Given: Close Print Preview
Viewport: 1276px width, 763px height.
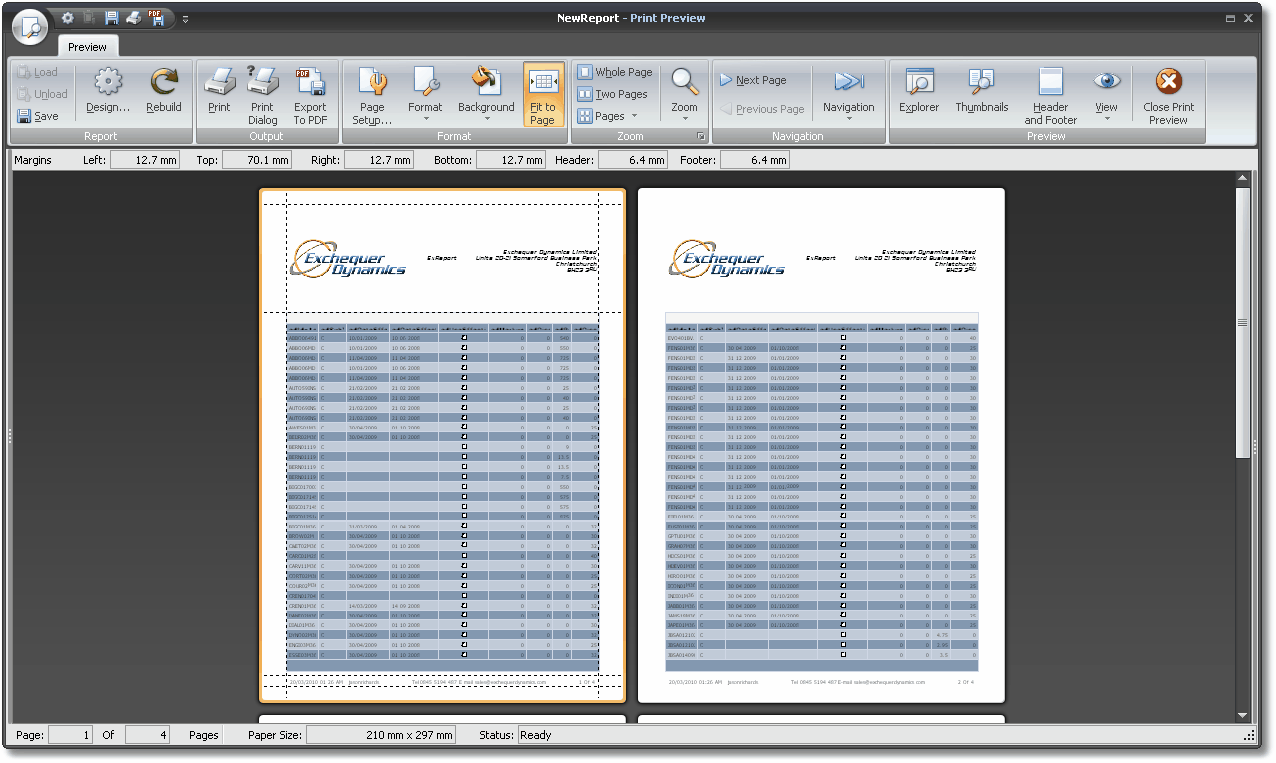Looking at the screenshot, I should click(1168, 95).
